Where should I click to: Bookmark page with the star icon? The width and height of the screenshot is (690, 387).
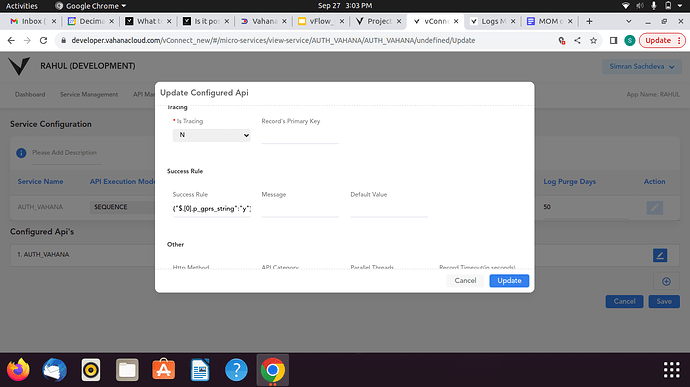[x=593, y=41]
